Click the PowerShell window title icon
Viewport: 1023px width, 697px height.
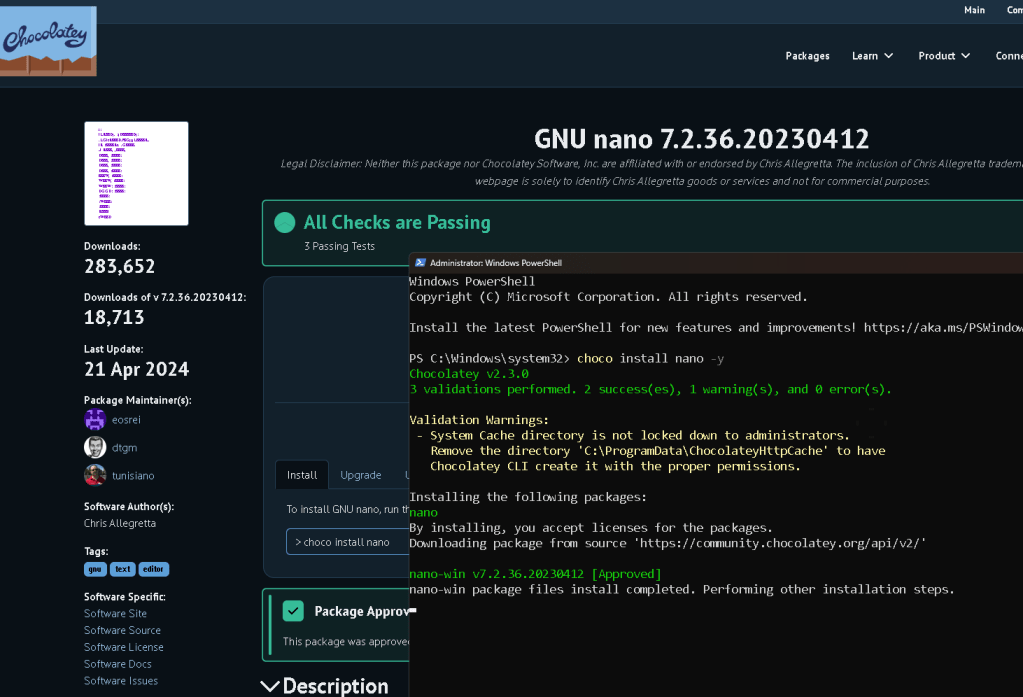click(x=420, y=263)
